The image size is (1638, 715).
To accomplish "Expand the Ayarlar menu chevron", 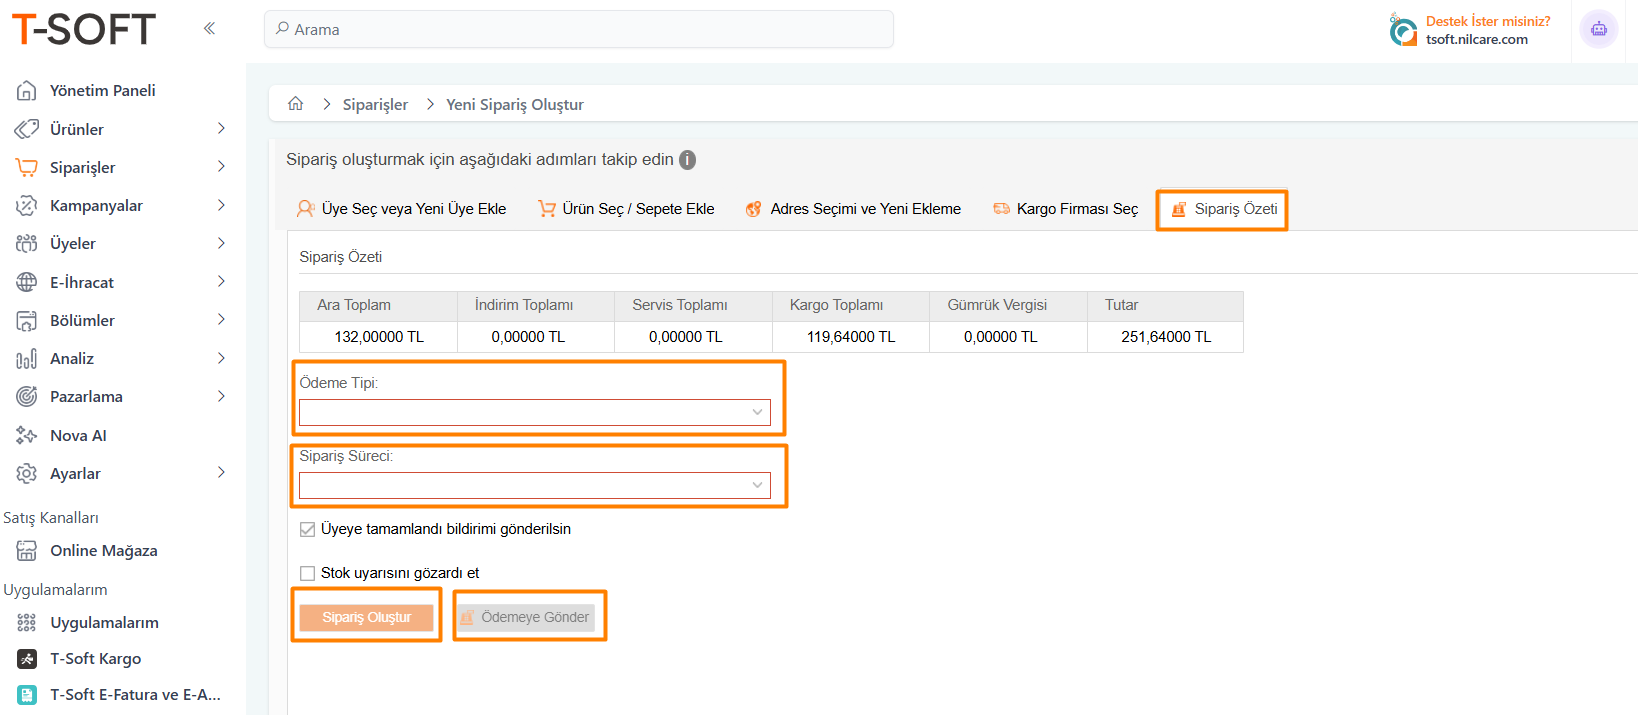I will click(x=221, y=472).
